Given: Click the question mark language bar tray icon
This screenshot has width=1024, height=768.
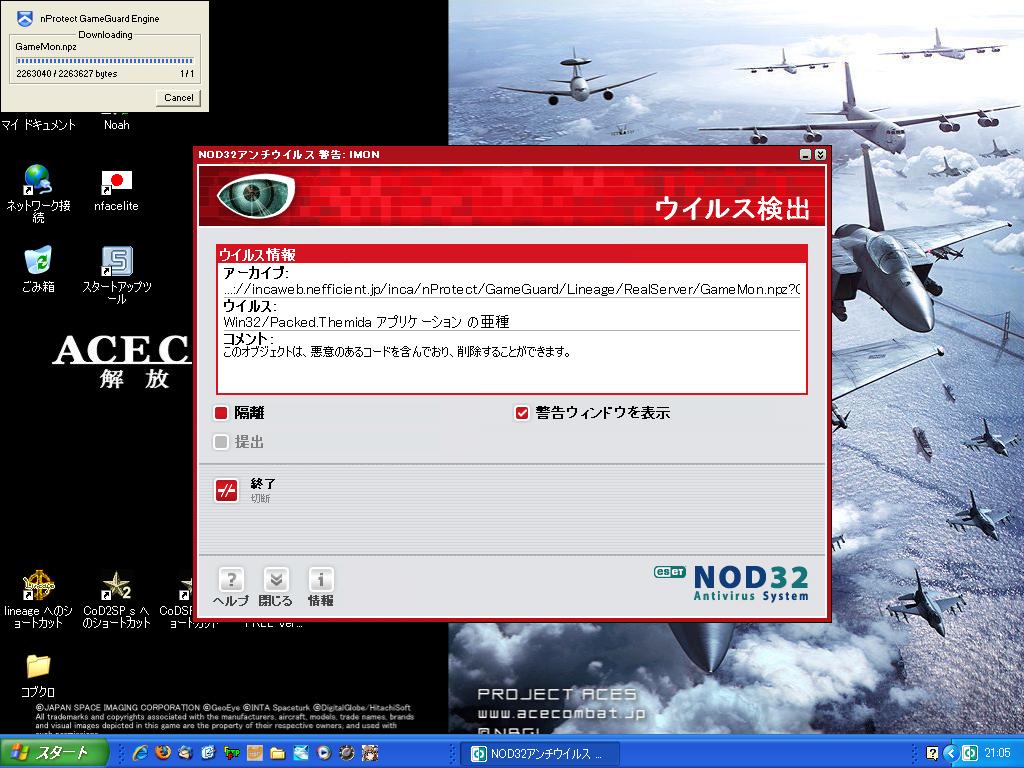Looking at the screenshot, I should (x=933, y=753).
